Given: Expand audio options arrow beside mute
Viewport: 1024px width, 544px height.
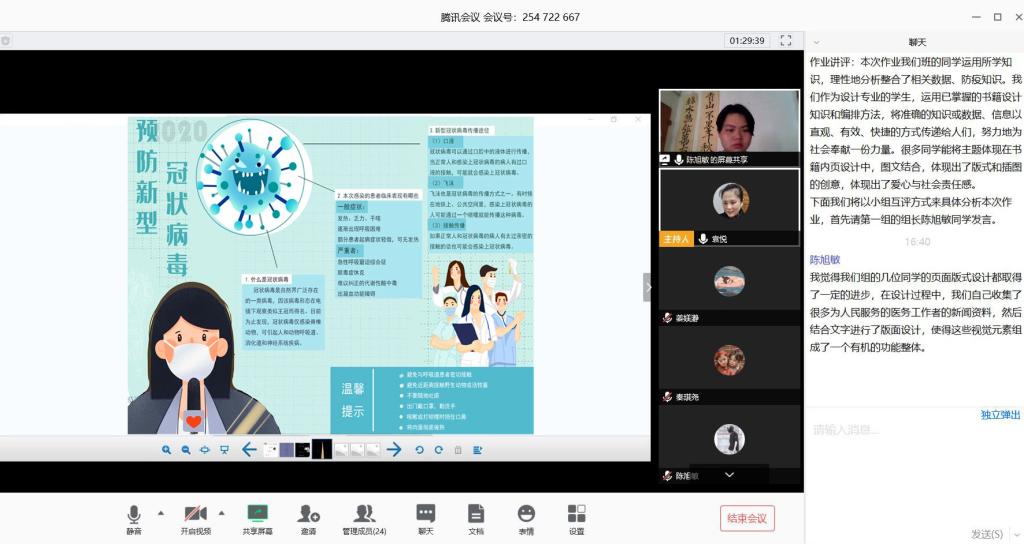Looking at the screenshot, I should (x=160, y=514).
